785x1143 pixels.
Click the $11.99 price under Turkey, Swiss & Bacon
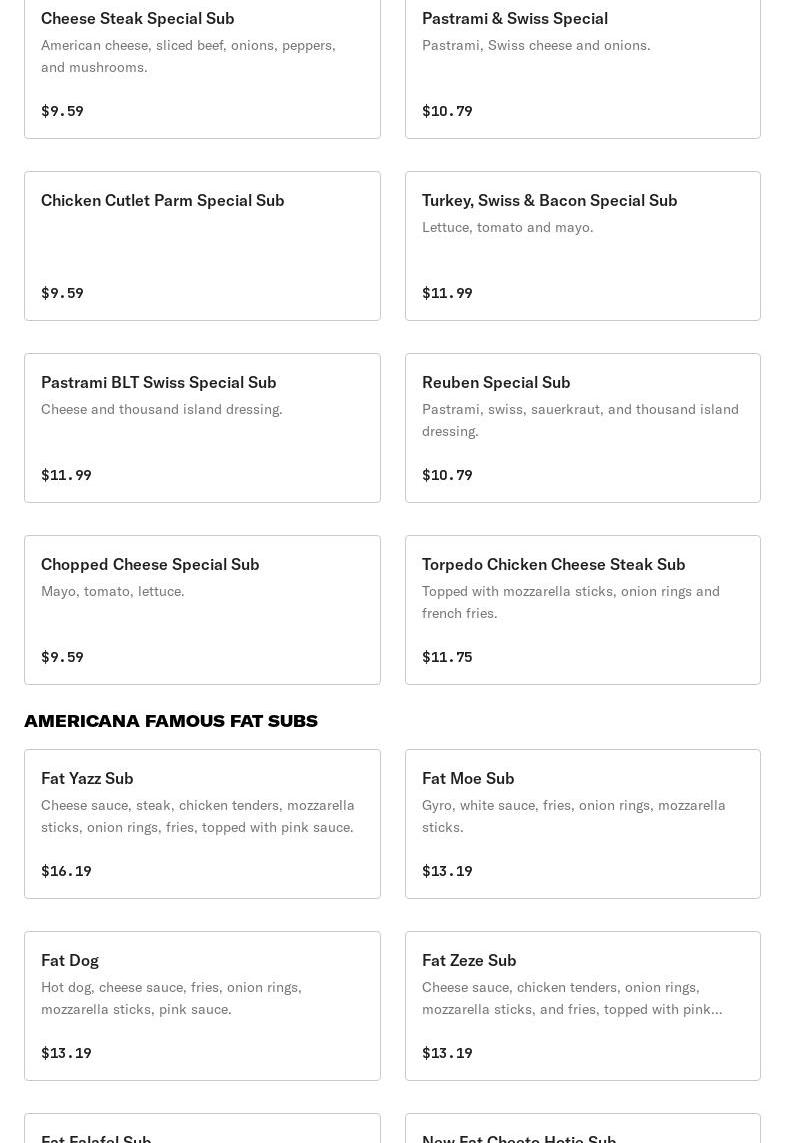click(447, 293)
